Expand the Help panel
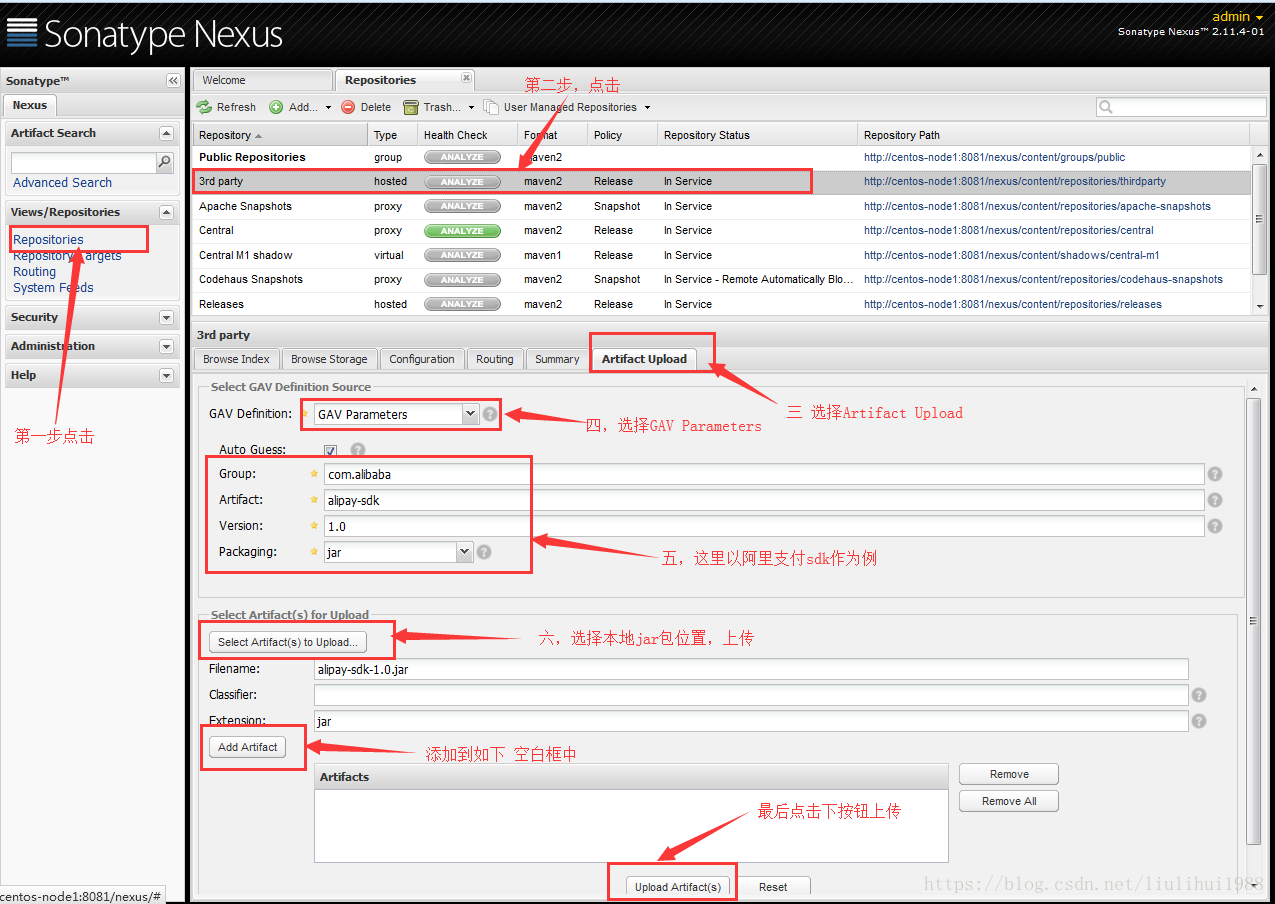The height and width of the screenshot is (904, 1275). coord(166,375)
